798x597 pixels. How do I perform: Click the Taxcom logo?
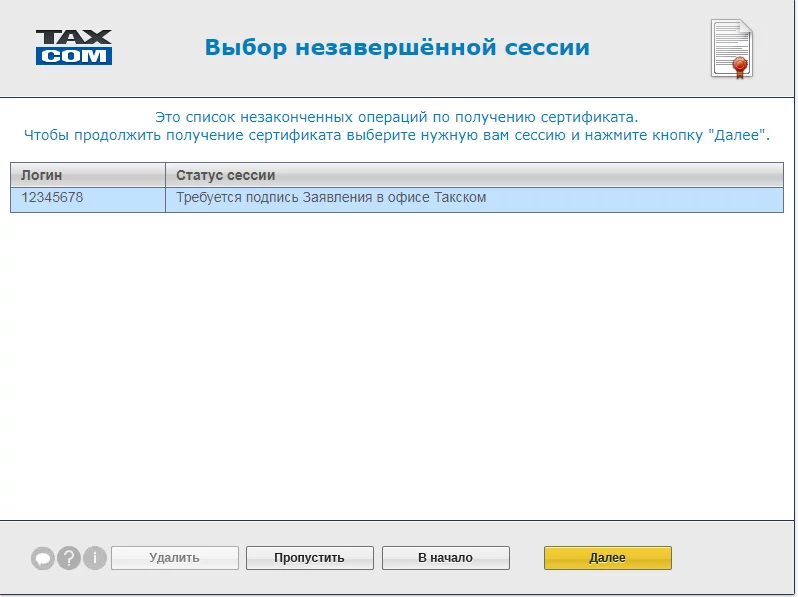[x=74, y=47]
